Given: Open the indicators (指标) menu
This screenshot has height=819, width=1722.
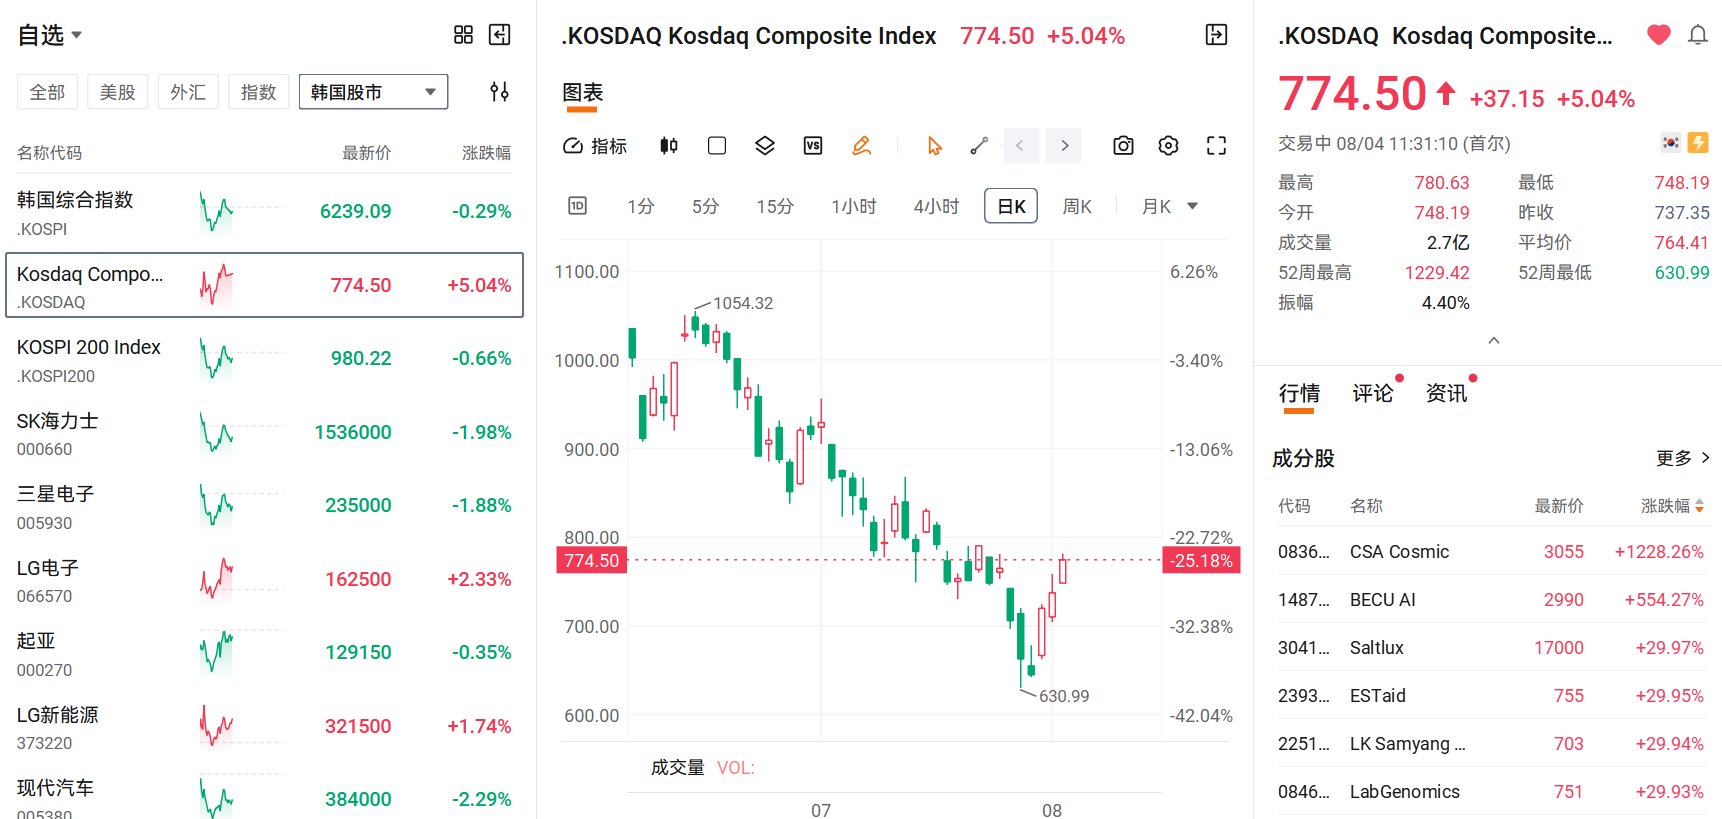Looking at the screenshot, I should pyautogui.click(x=595, y=146).
